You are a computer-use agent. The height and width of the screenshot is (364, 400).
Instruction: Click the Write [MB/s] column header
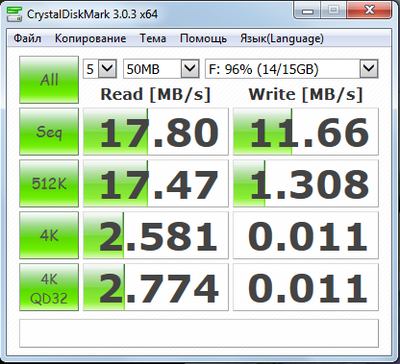tap(306, 95)
